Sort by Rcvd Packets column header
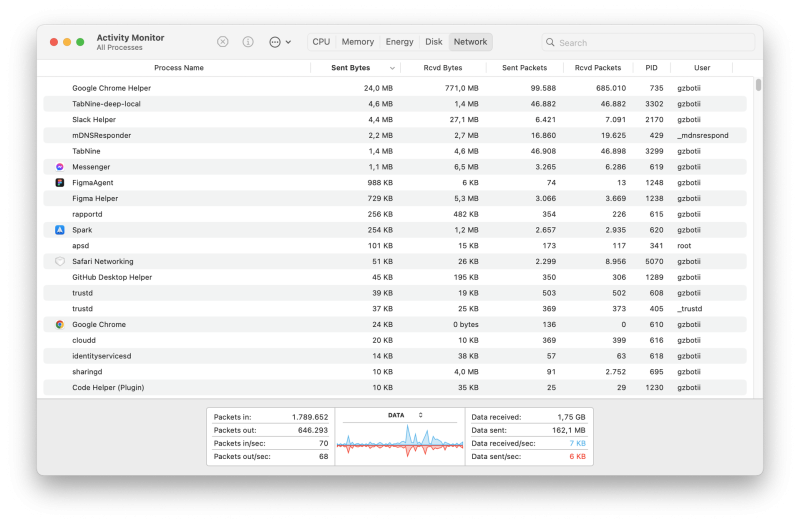 [x=598, y=68]
